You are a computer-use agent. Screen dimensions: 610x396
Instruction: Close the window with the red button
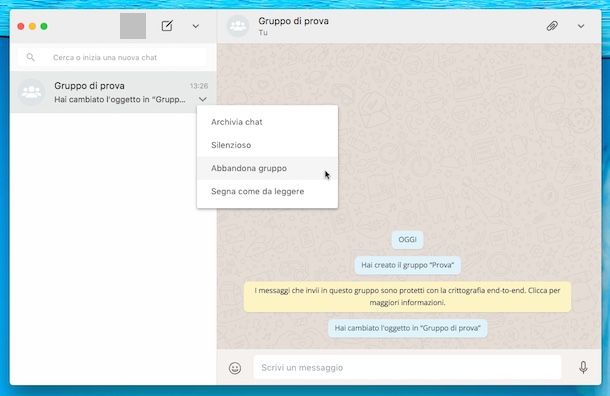(21, 26)
